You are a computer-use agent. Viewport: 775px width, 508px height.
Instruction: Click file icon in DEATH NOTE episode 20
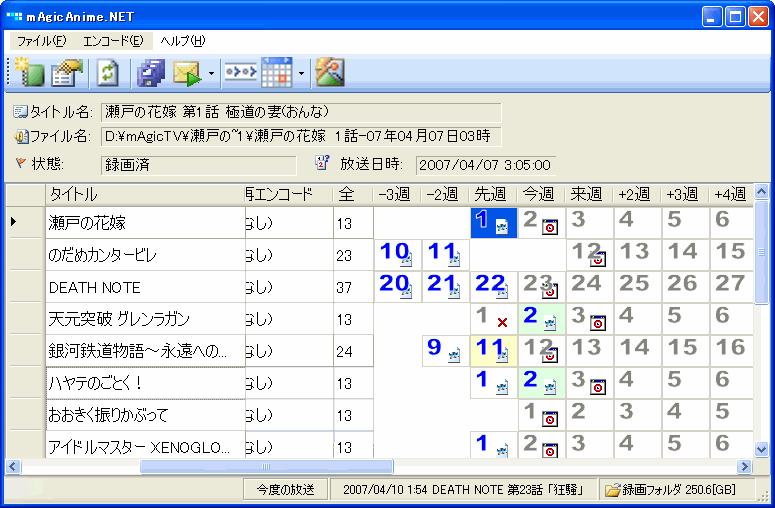(x=406, y=291)
